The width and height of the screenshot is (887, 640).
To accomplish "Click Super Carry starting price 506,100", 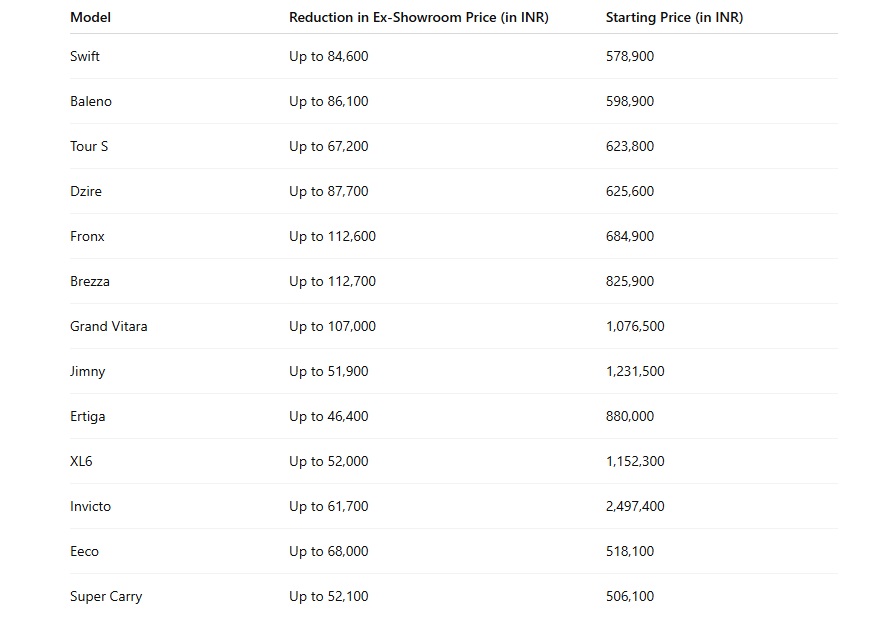I will click(630, 596).
